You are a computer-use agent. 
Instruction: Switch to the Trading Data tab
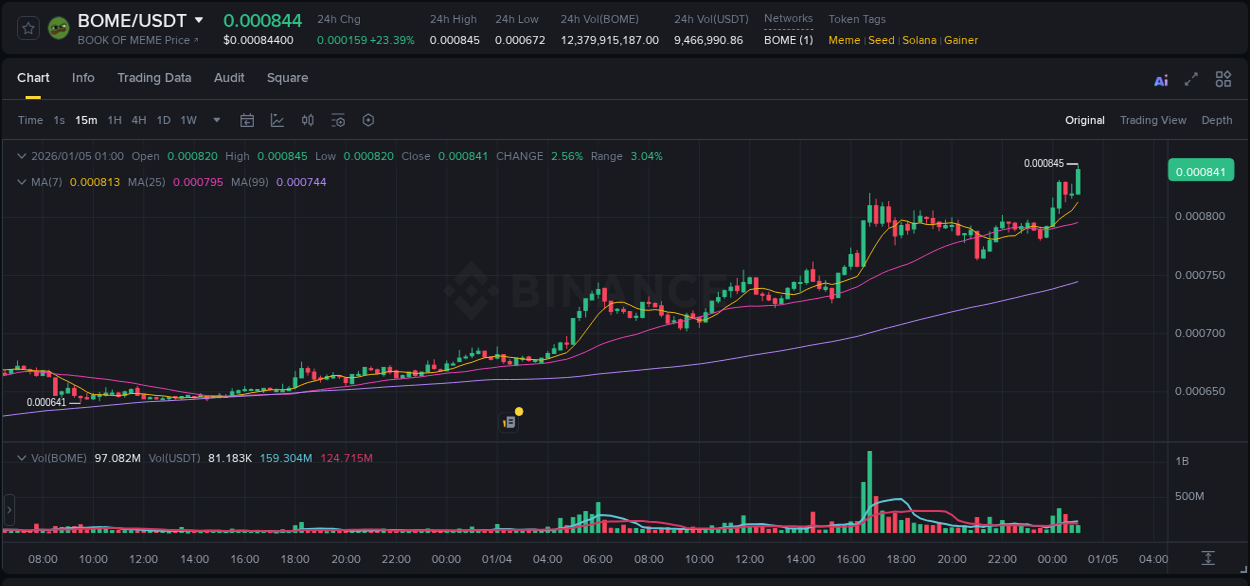click(154, 78)
